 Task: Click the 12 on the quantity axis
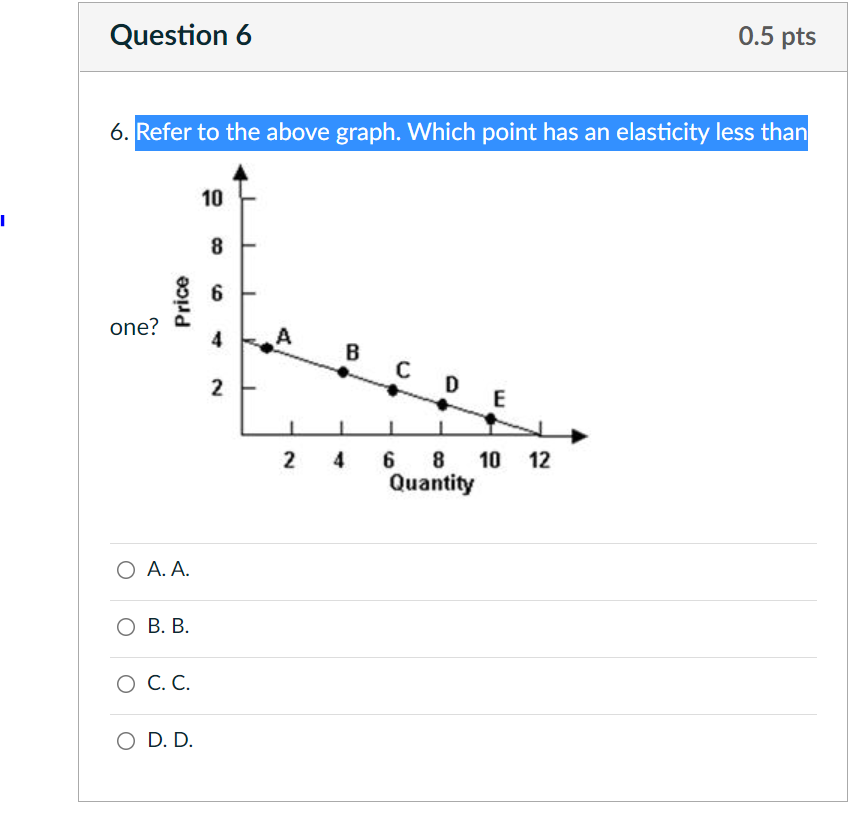coord(538,461)
